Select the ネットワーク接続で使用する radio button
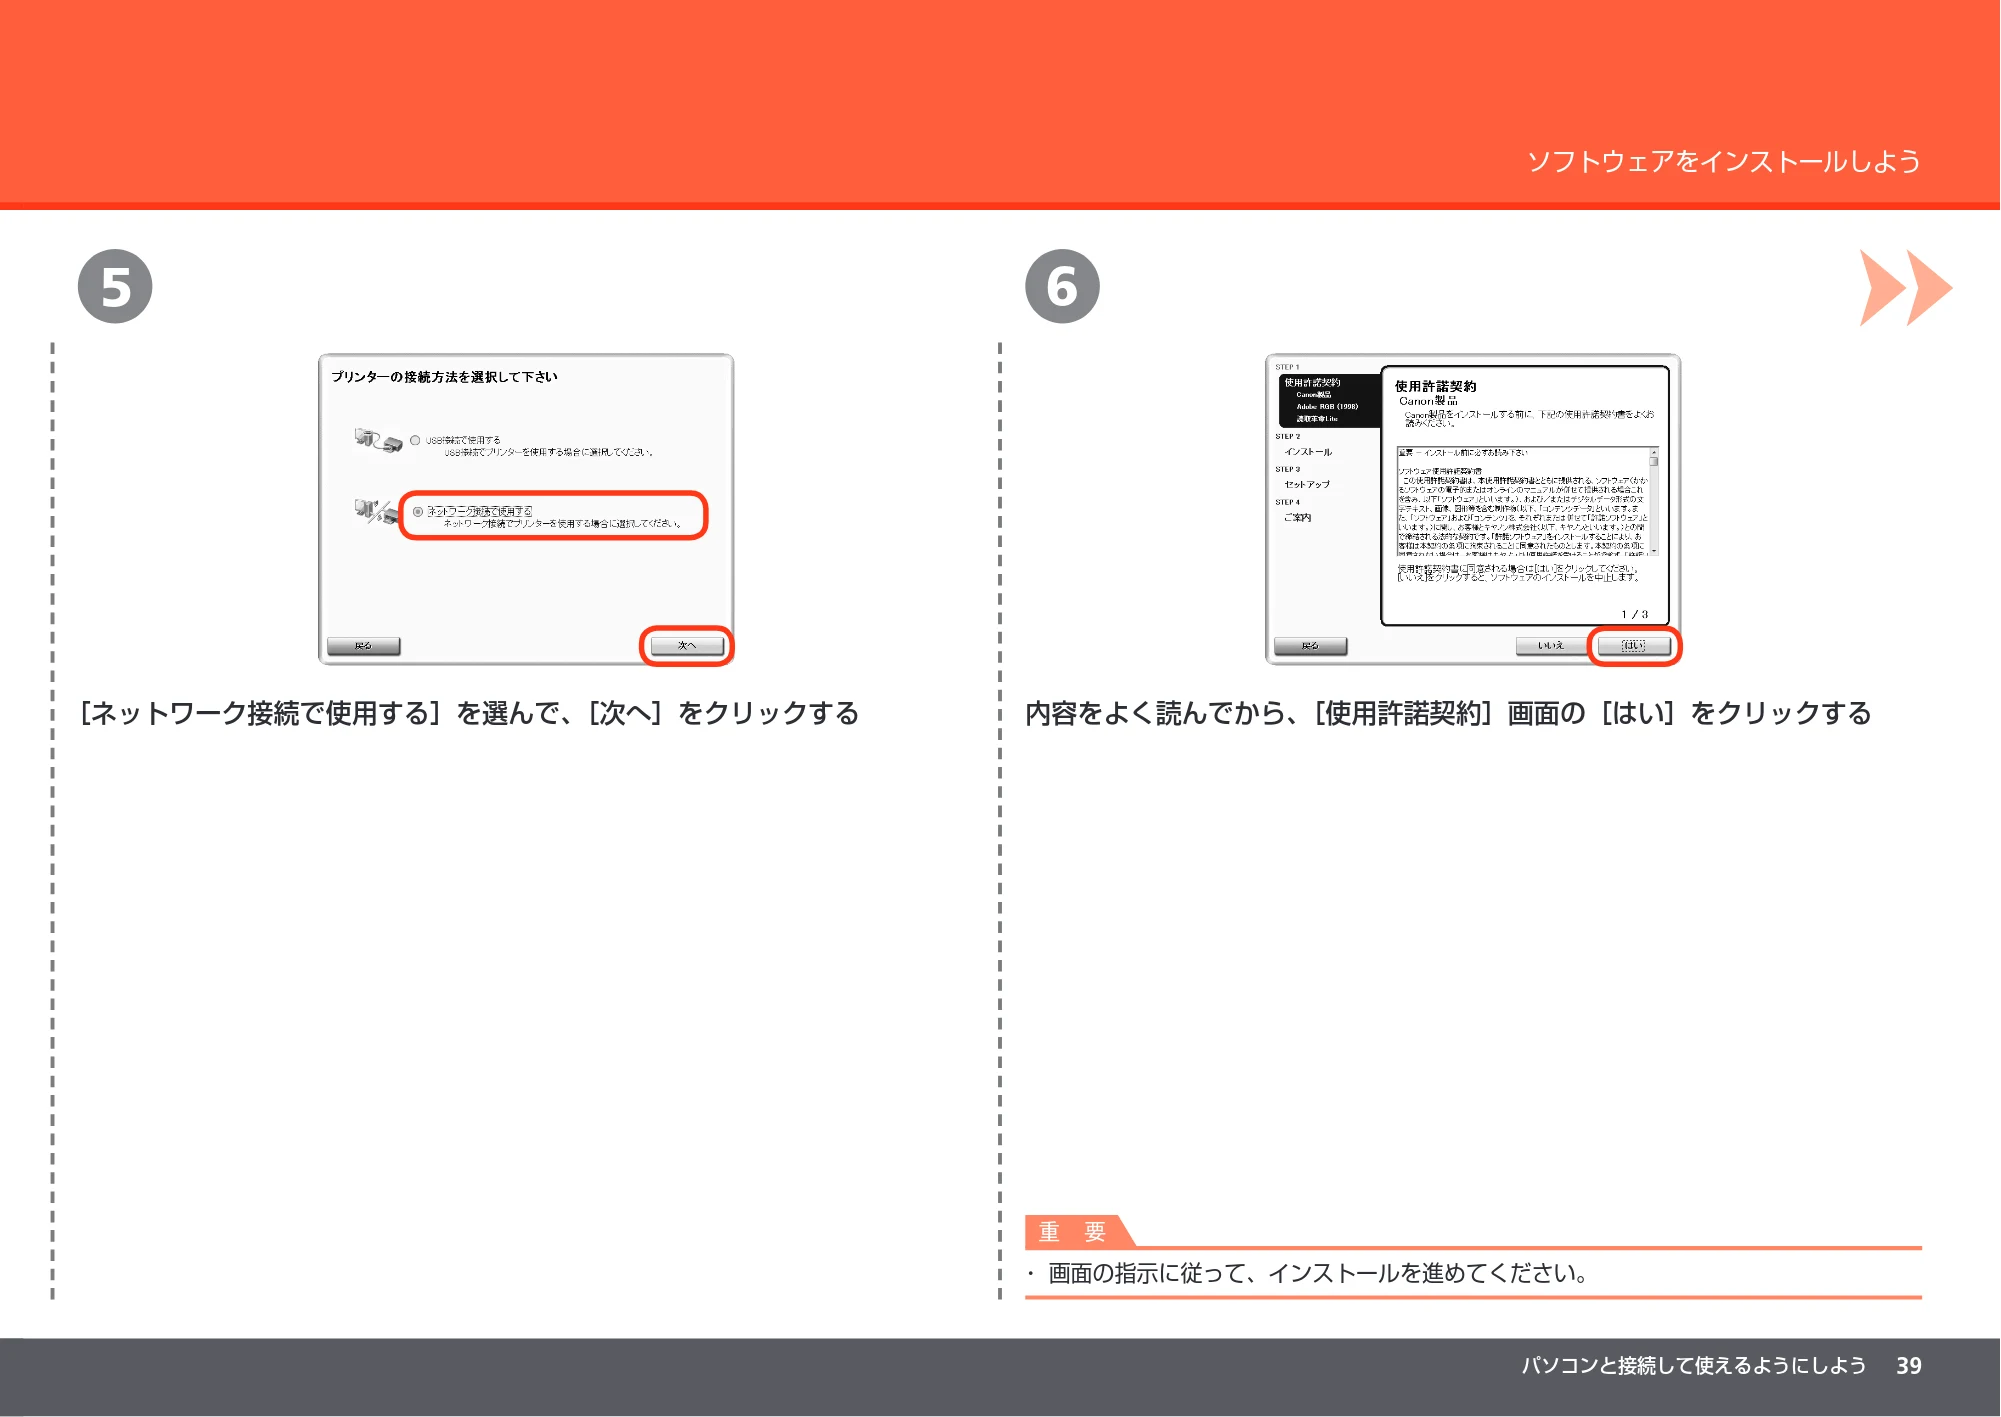 (x=418, y=512)
